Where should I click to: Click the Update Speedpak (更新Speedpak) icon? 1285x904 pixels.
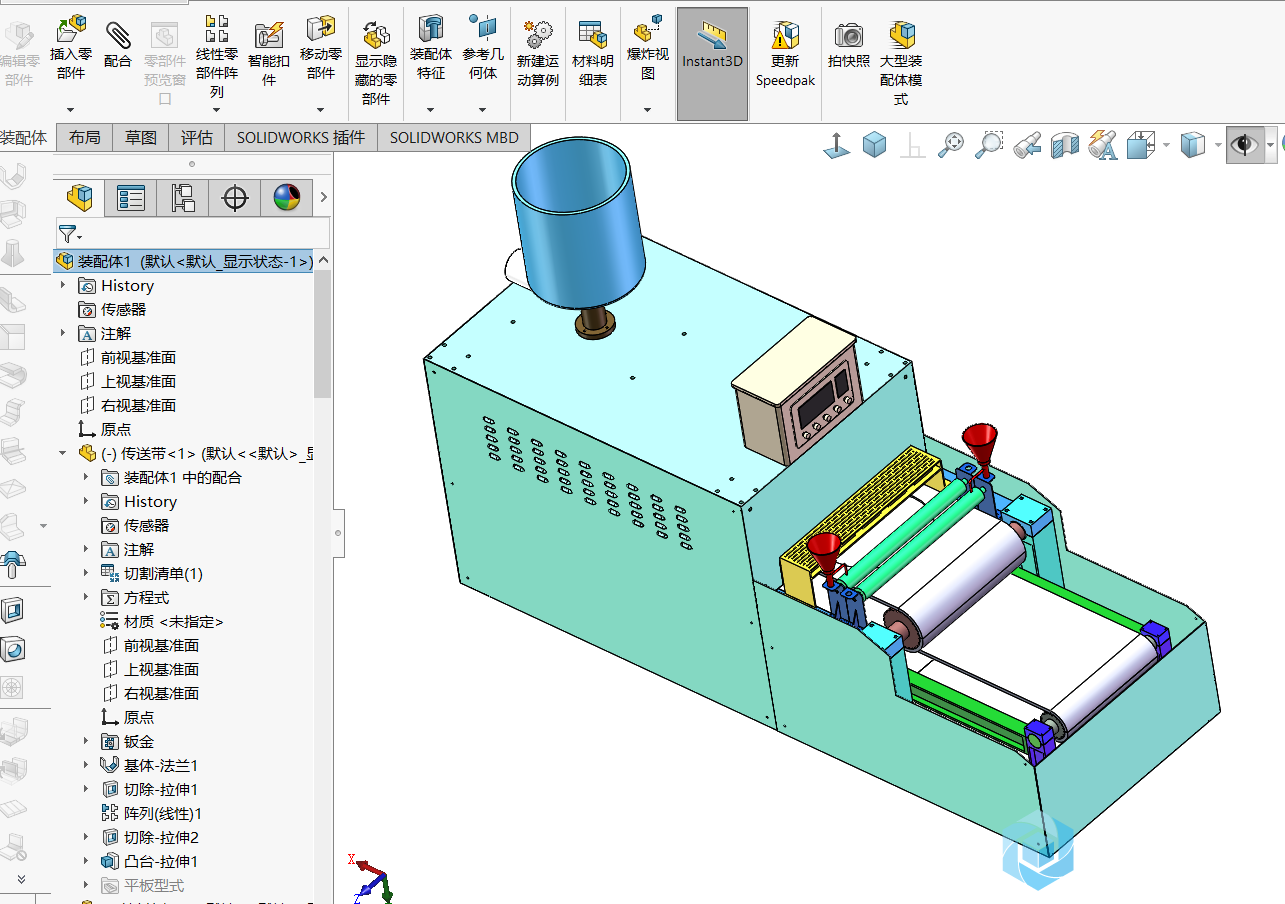click(x=785, y=36)
